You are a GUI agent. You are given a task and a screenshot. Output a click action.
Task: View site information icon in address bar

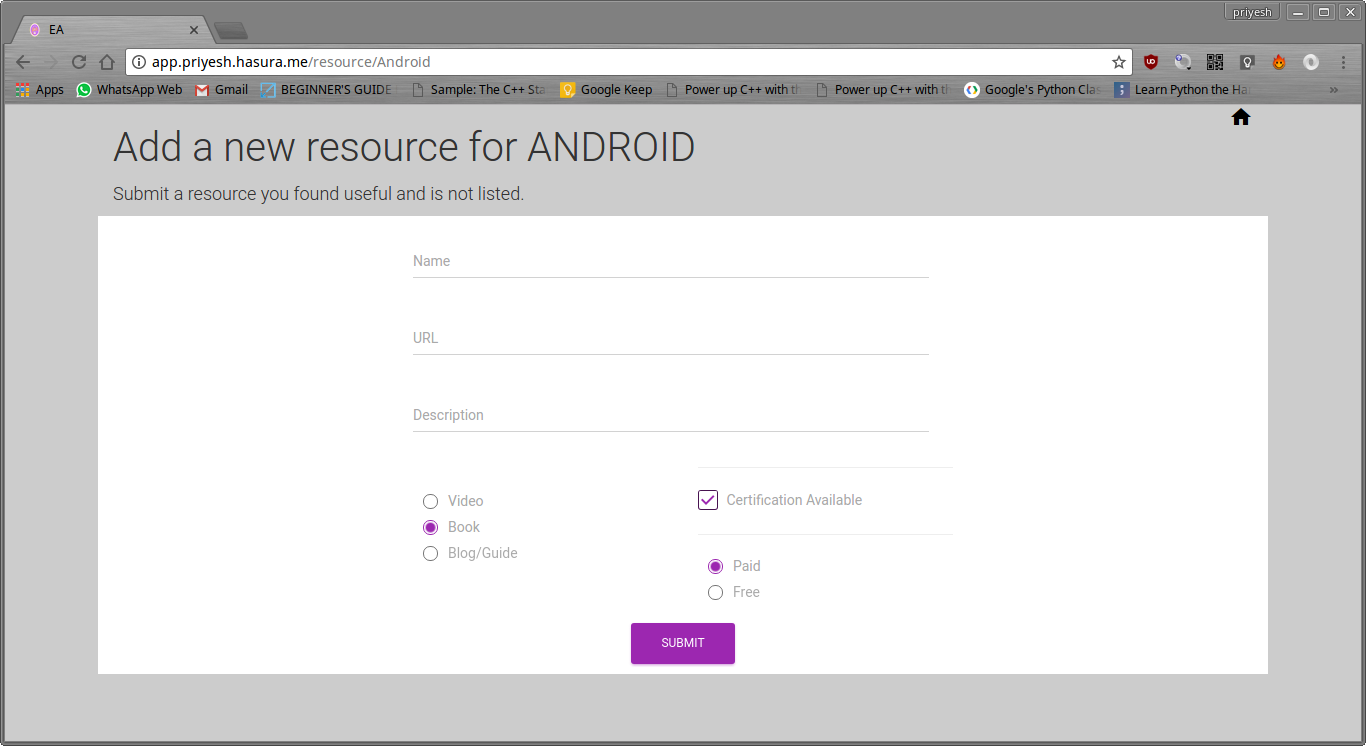tap(139, 62)
